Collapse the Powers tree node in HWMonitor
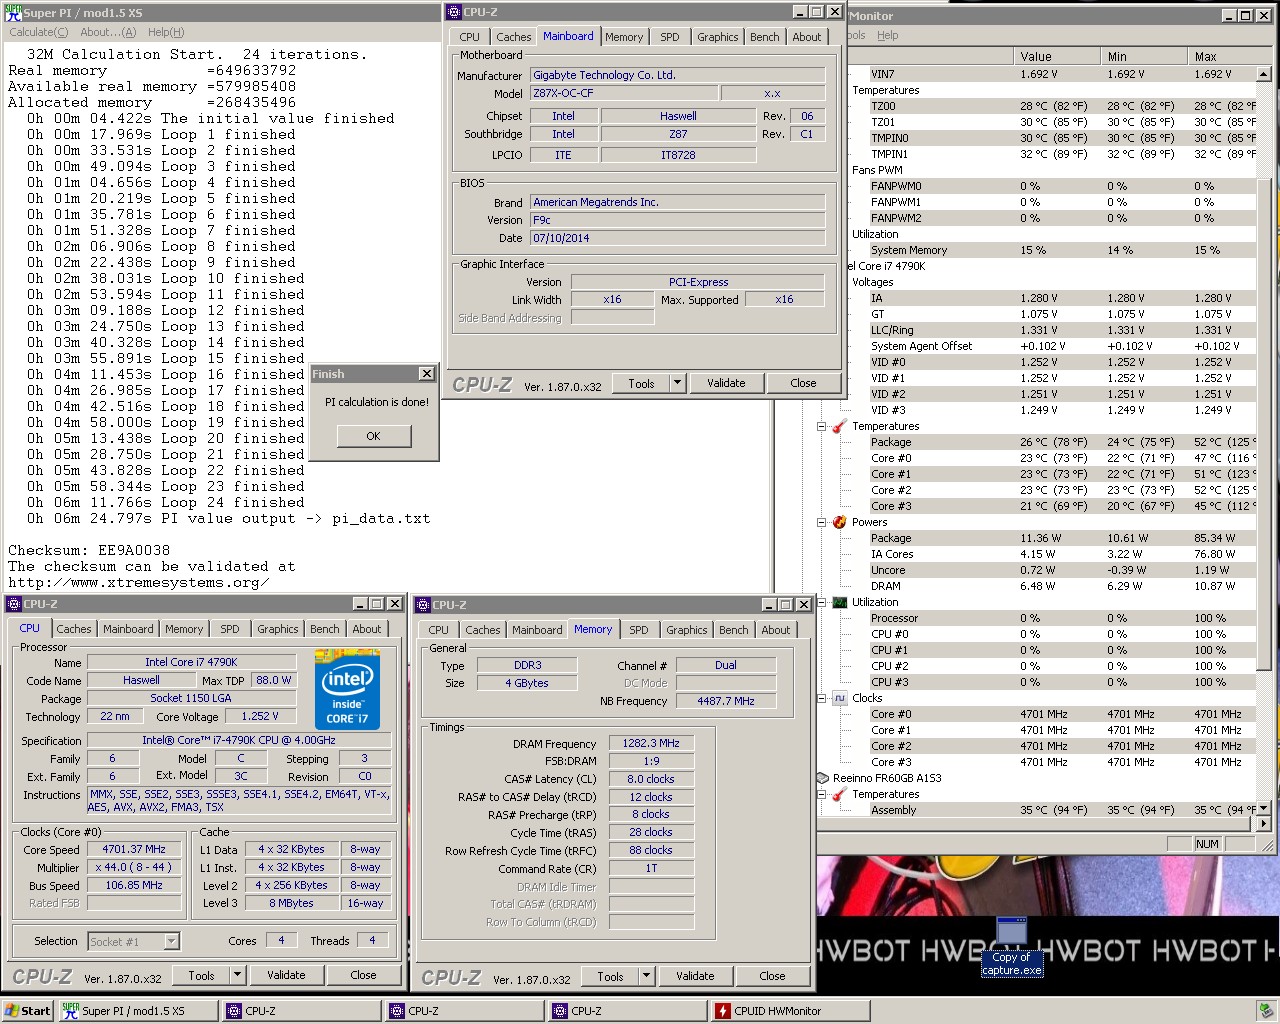 click(x=822, y=522)
